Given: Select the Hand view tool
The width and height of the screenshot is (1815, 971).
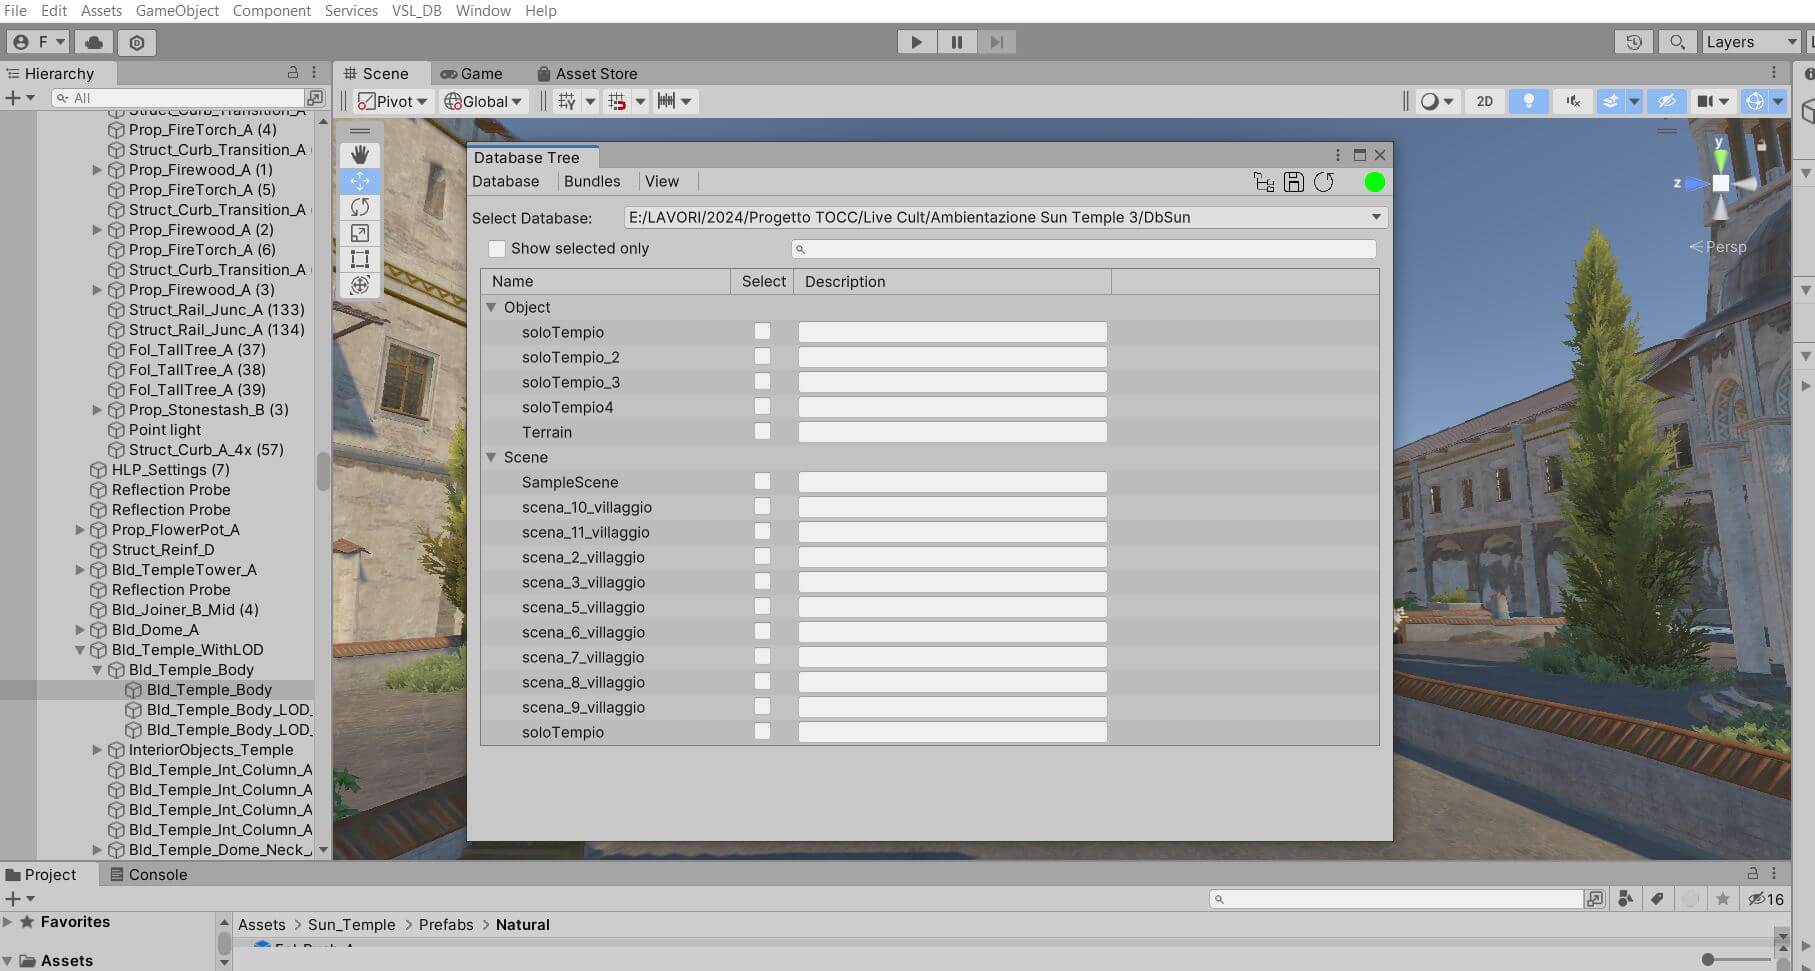Looking at the screenshot, I should point(360,155).
